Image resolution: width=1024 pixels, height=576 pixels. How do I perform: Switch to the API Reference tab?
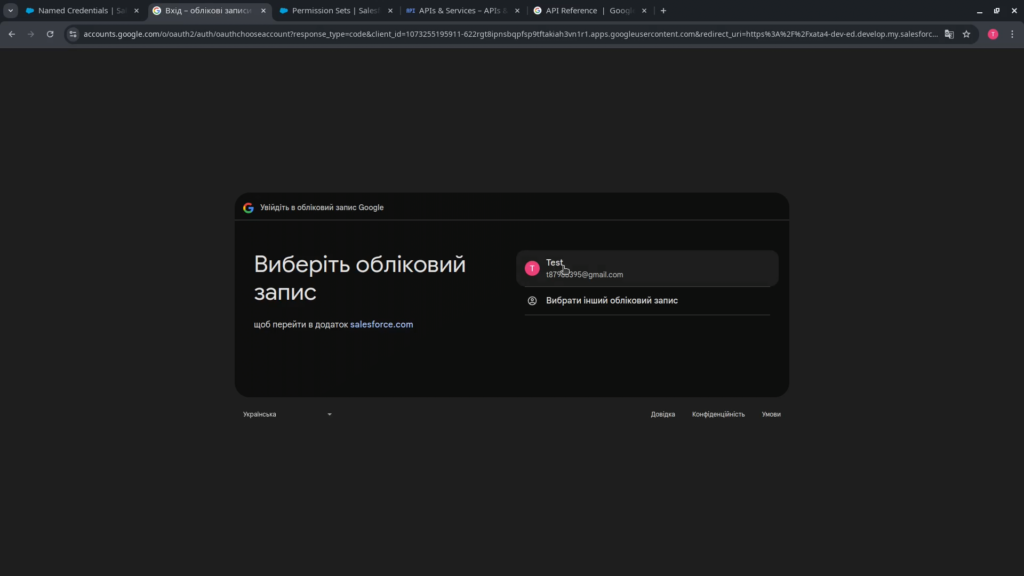(588, 10)
